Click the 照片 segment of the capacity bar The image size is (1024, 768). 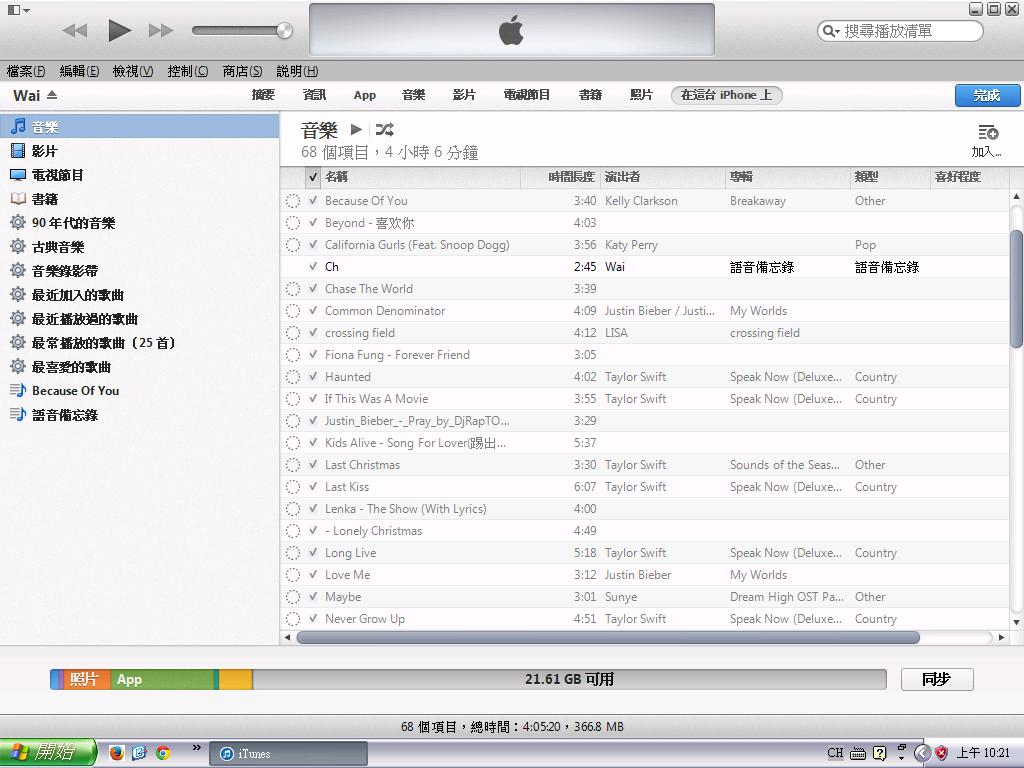[x=85, y=679]
